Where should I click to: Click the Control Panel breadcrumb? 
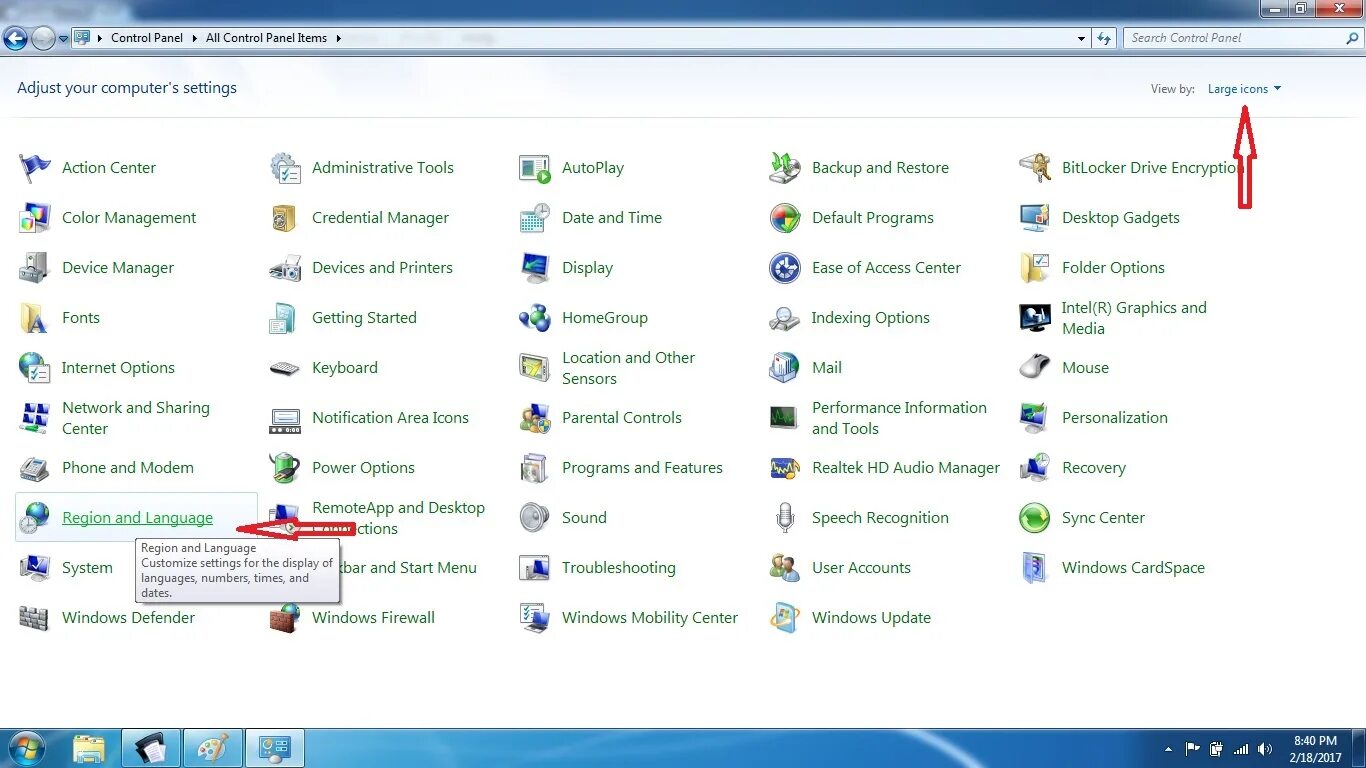coord(147,38)
